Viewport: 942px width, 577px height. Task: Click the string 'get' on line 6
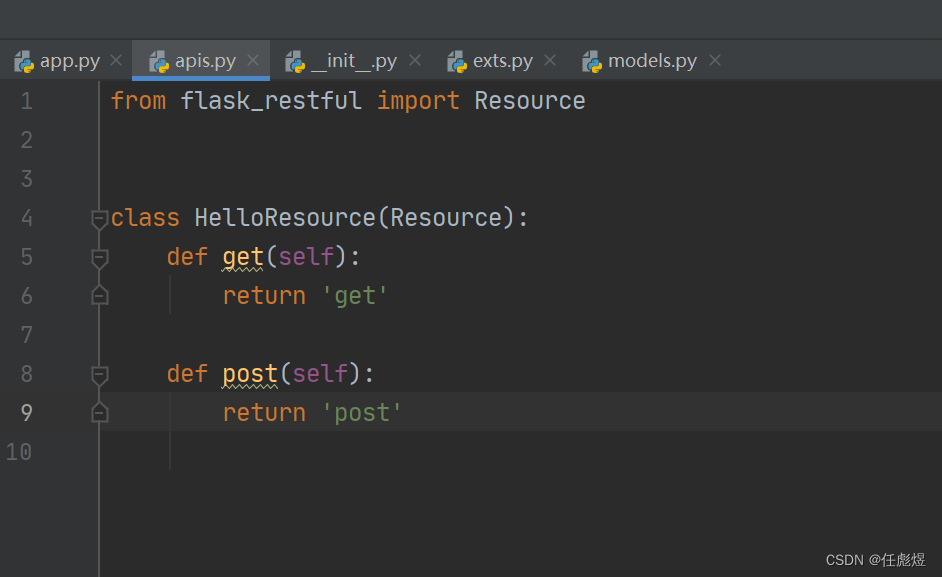[x=355, y=296]
